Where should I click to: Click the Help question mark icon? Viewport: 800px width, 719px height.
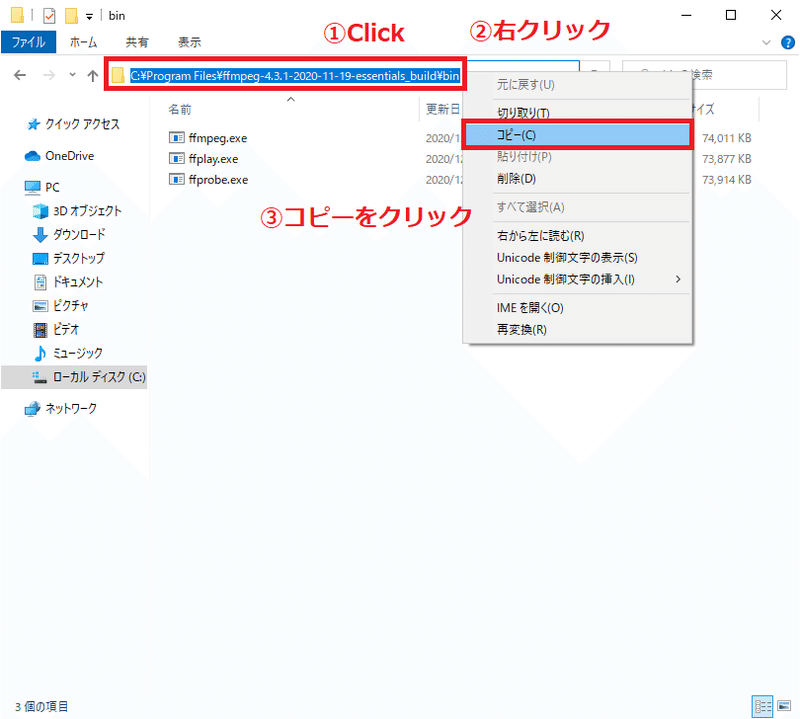click(788, 42)
